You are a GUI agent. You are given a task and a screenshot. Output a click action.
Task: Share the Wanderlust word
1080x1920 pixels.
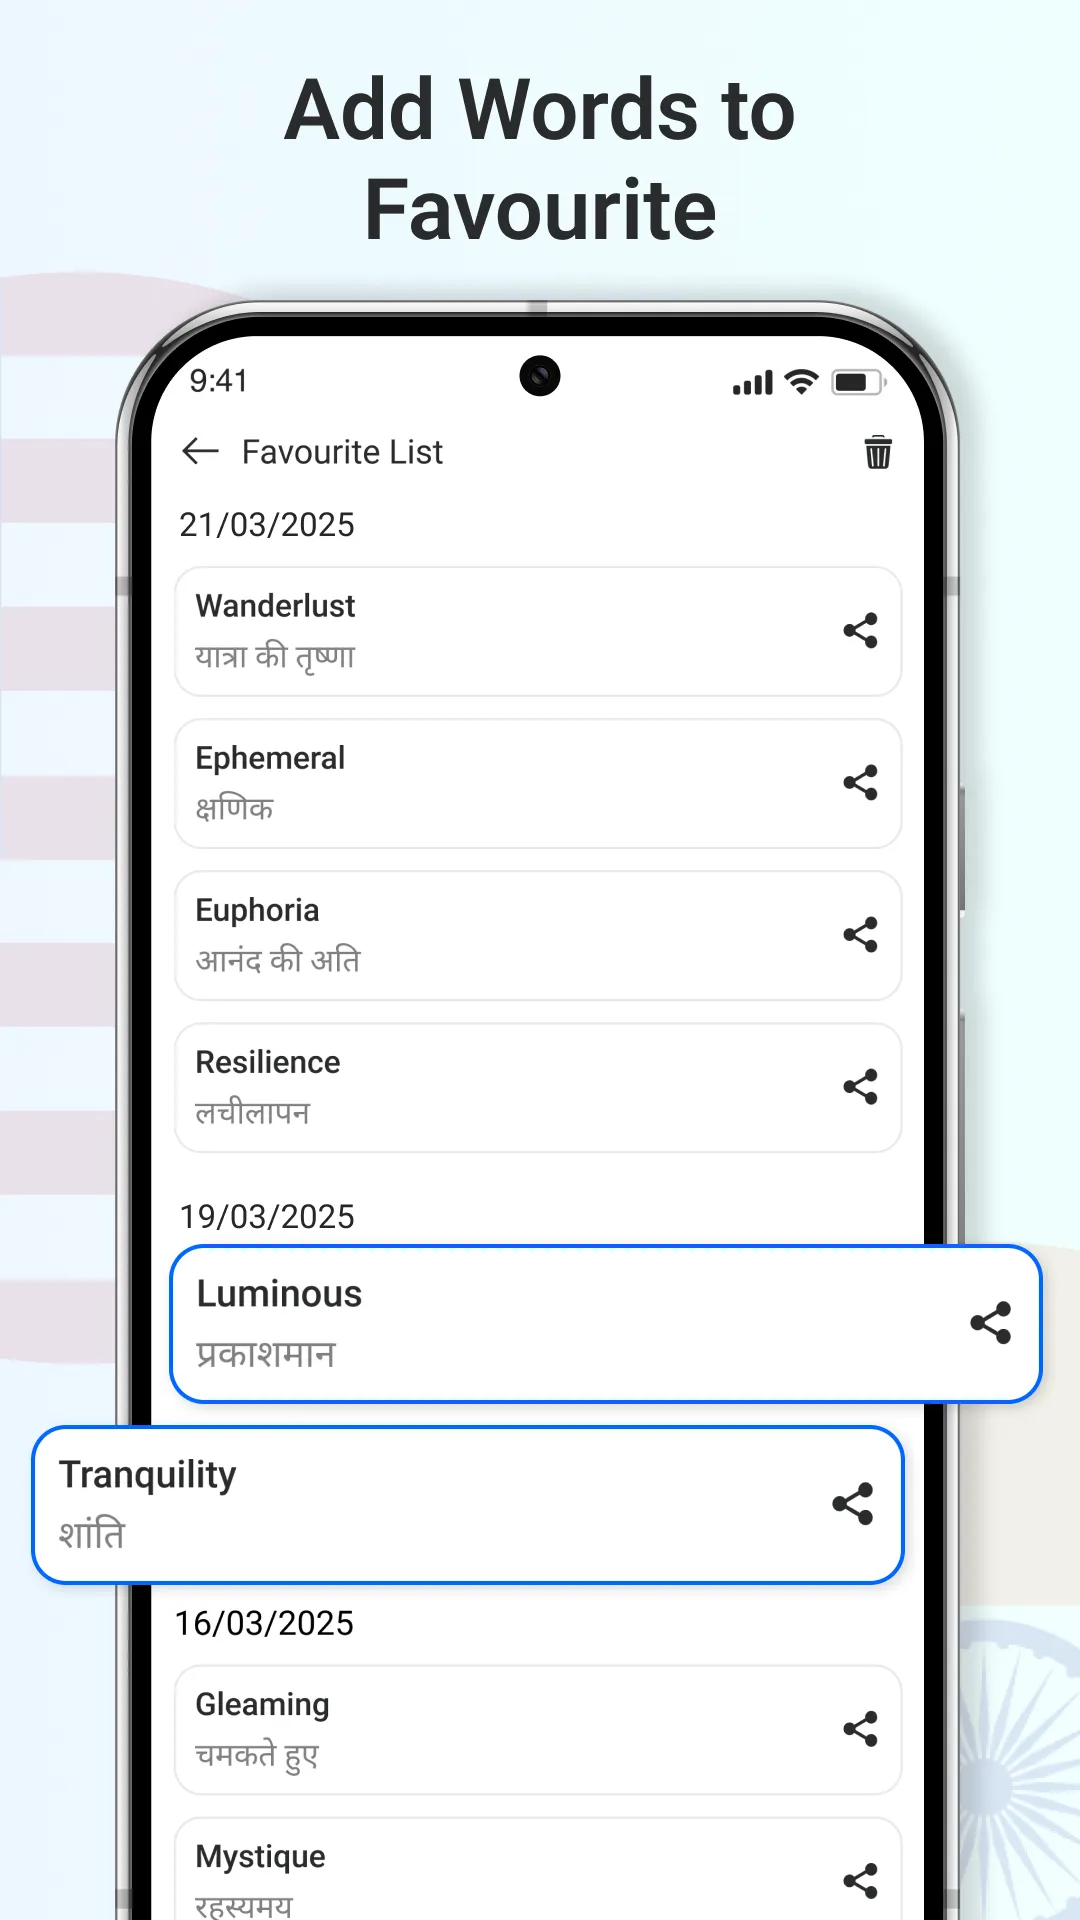tap(860, 631)
